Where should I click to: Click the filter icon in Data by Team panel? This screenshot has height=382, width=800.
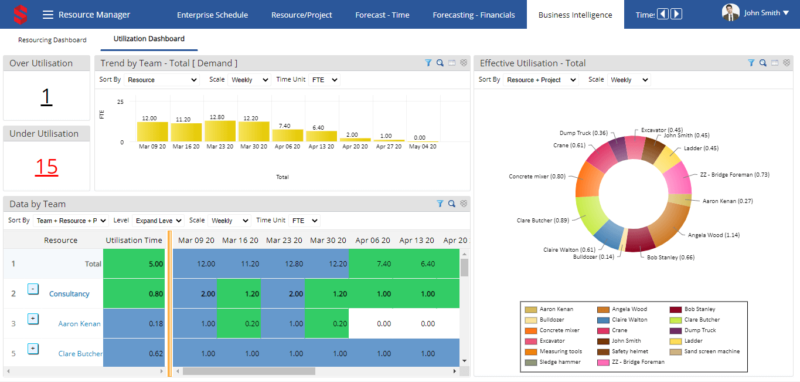440,204
